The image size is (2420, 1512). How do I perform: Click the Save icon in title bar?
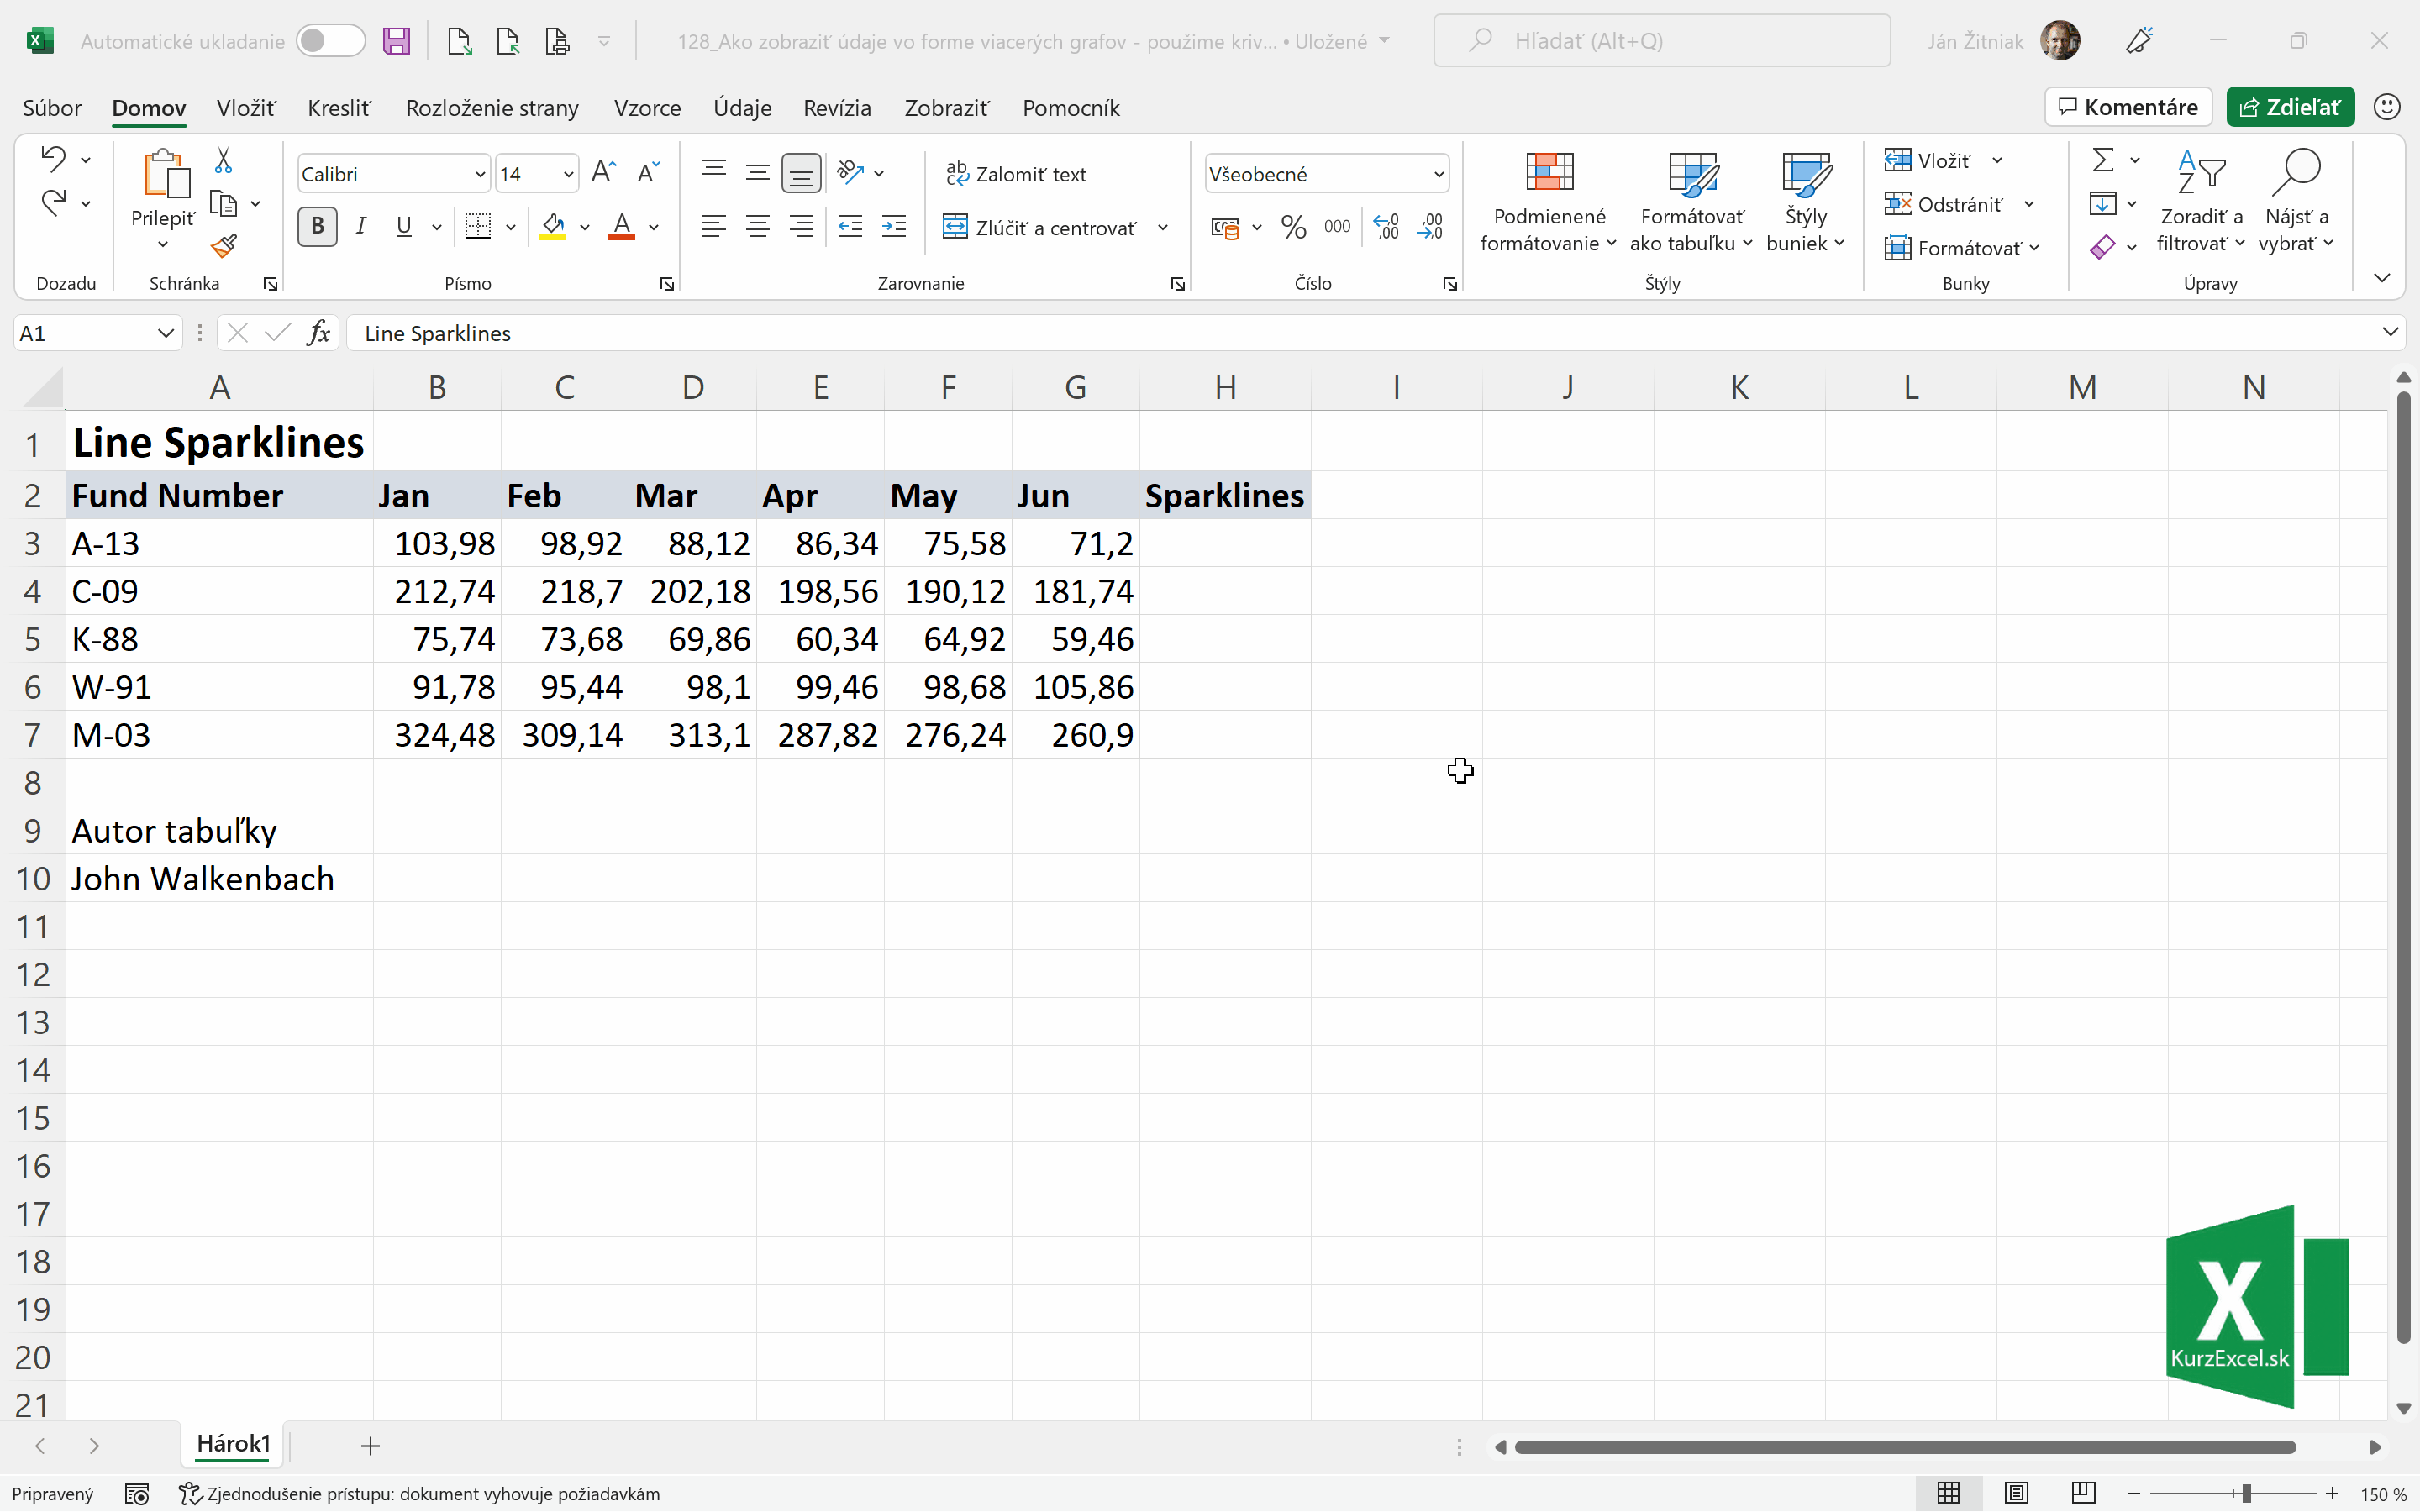pyautogui.click(x=397, y=41)
